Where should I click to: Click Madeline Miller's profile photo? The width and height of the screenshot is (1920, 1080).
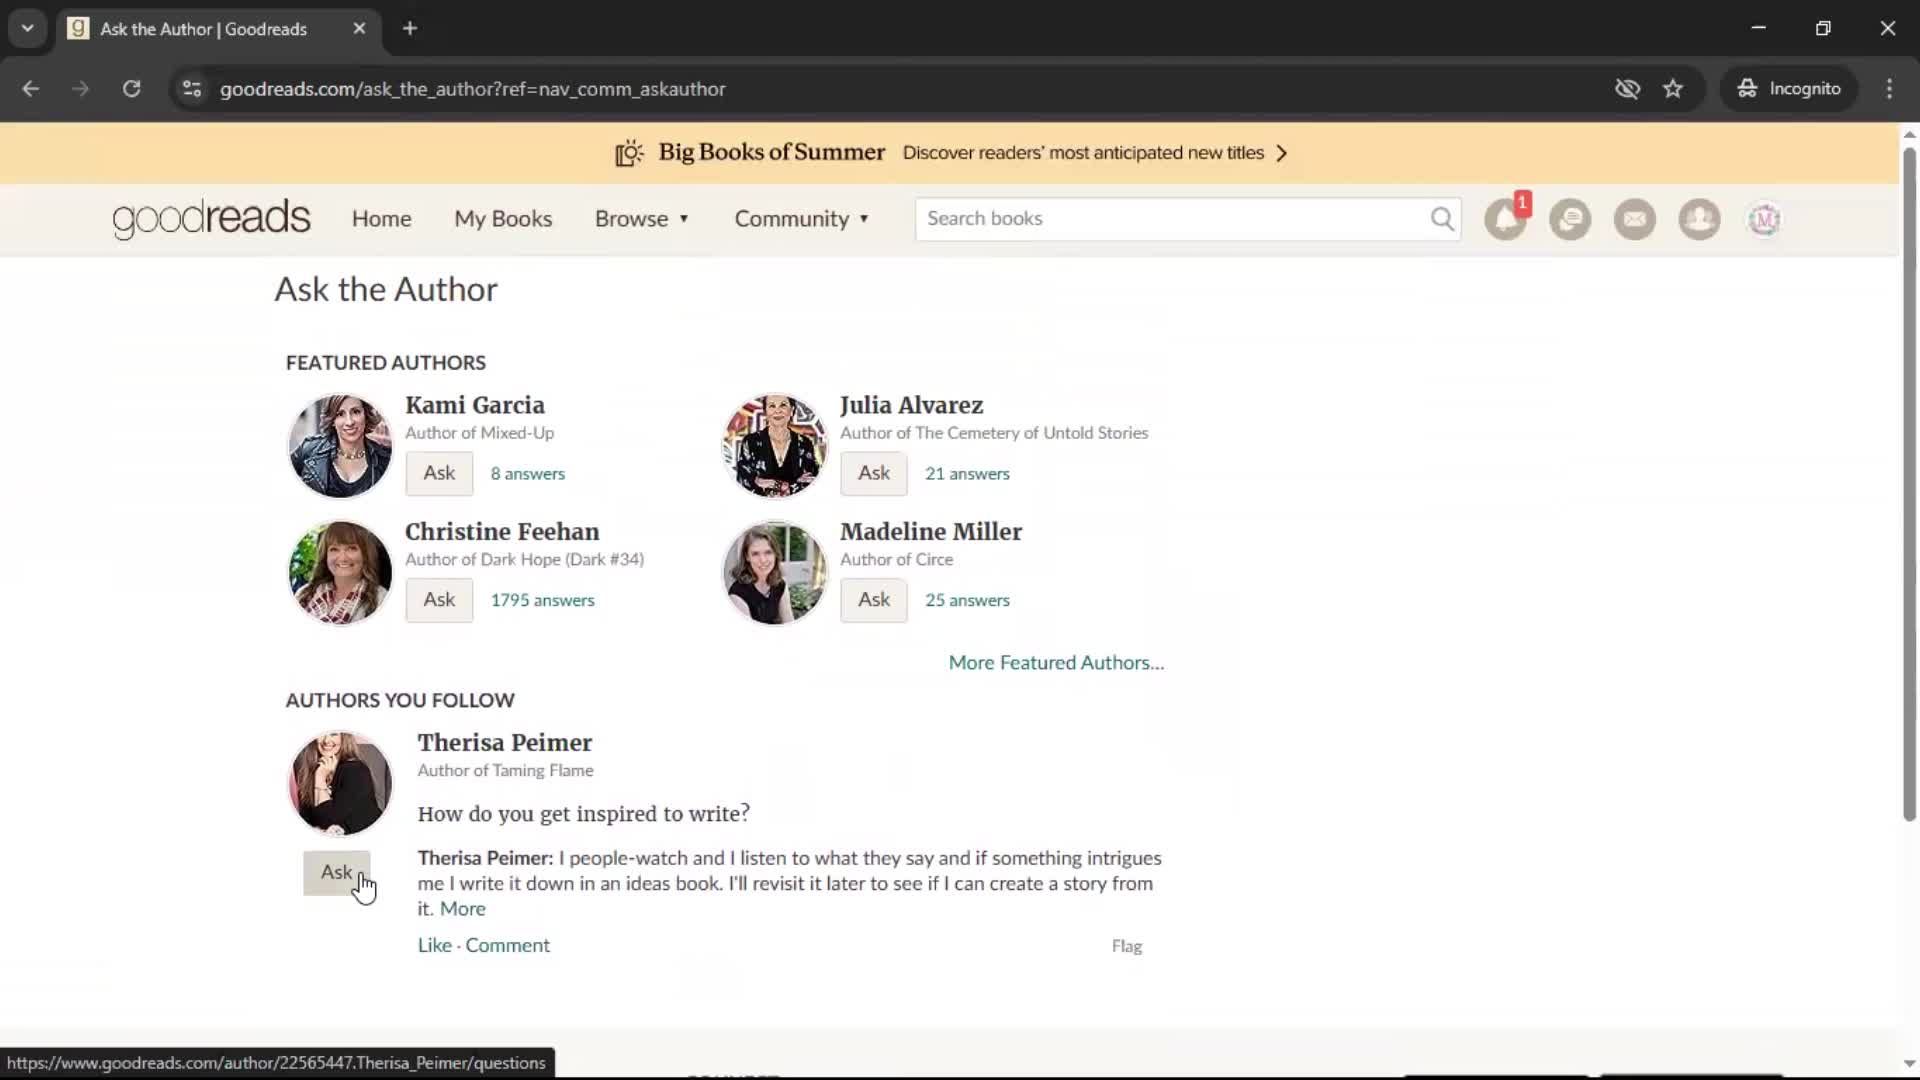[775, 573]
